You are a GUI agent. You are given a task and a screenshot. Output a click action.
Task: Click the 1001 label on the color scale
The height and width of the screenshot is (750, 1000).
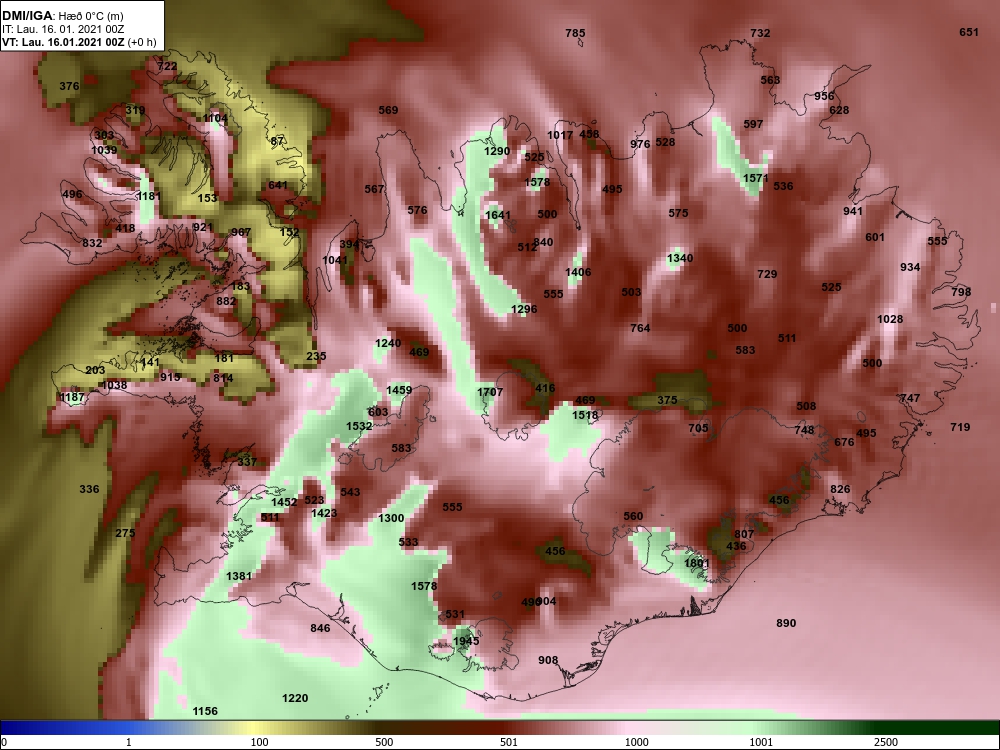(x=761, y=742)
